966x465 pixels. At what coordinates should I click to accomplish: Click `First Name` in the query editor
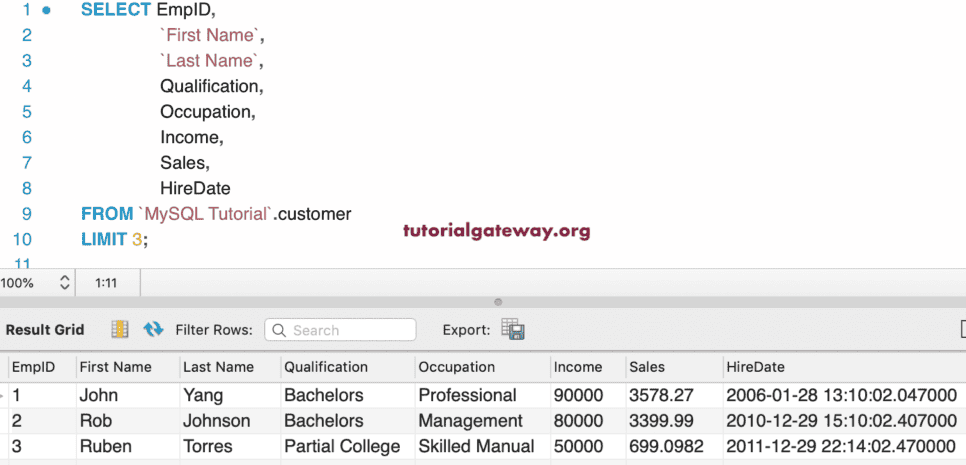click(210, 36)
